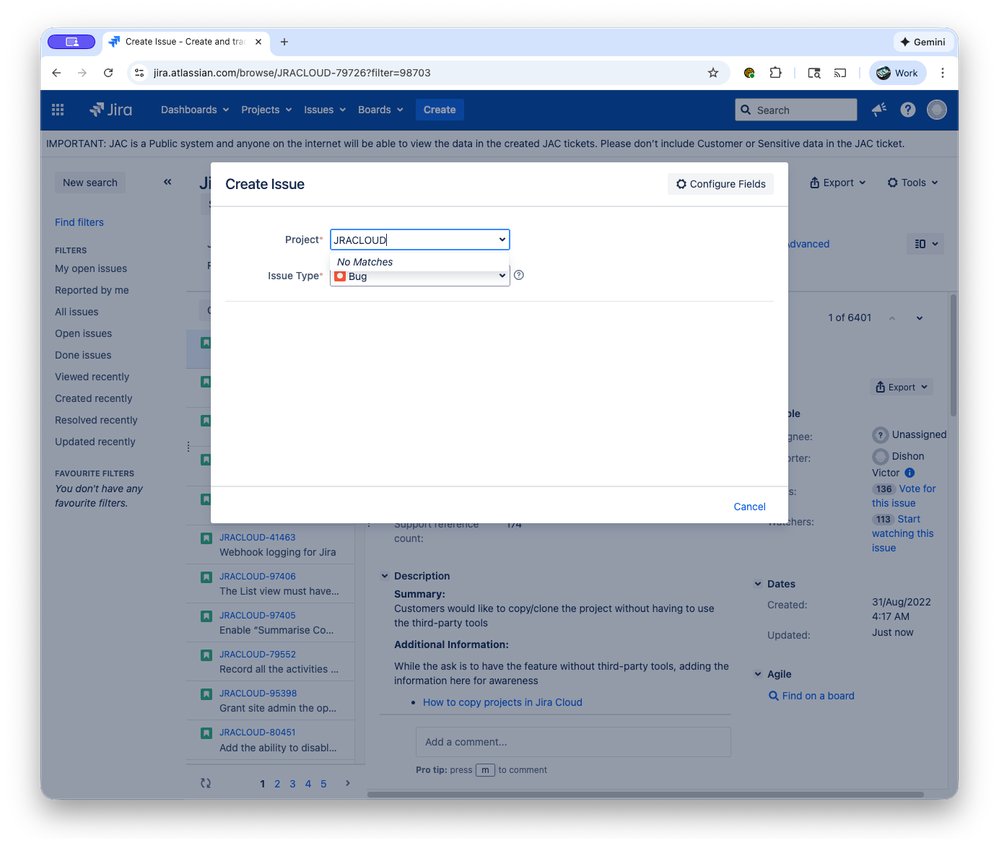Open issue JRACLOUD-80451
Viewport: 999px width, 853px height.
(257, 733)
